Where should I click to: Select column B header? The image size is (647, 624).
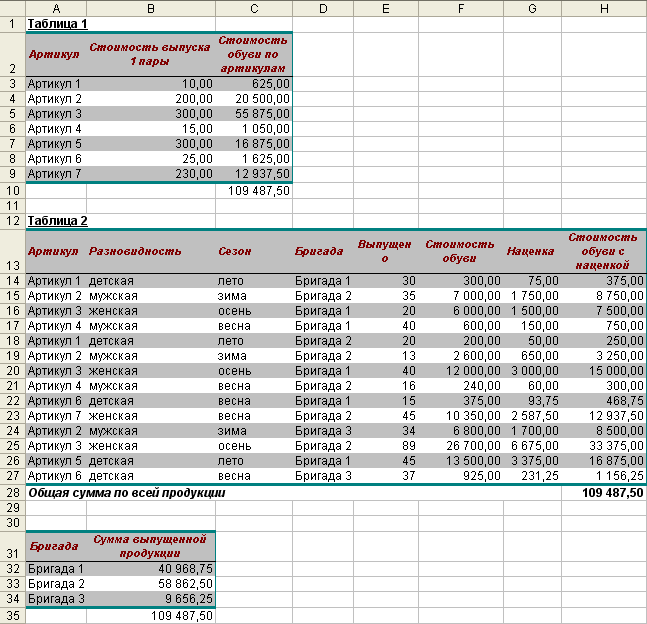coord(151,8)
